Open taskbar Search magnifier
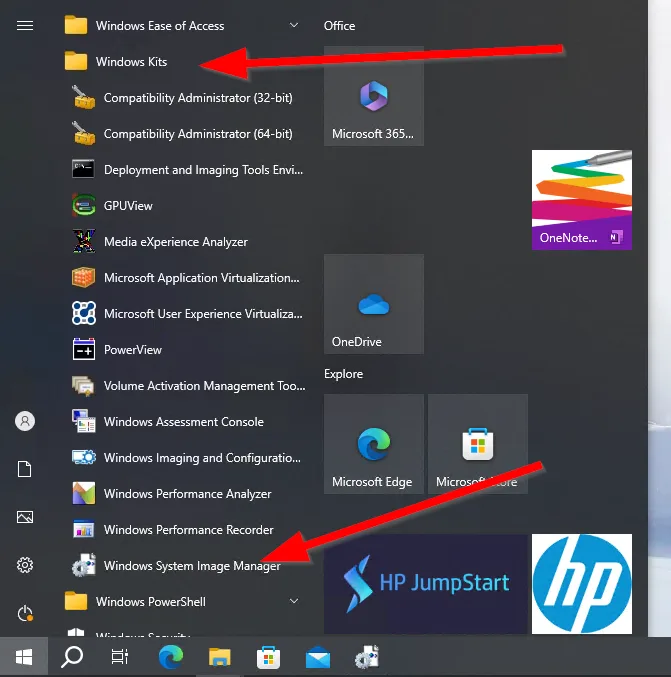Viewport: 671px width, 677px height. [x=72, y=657]
